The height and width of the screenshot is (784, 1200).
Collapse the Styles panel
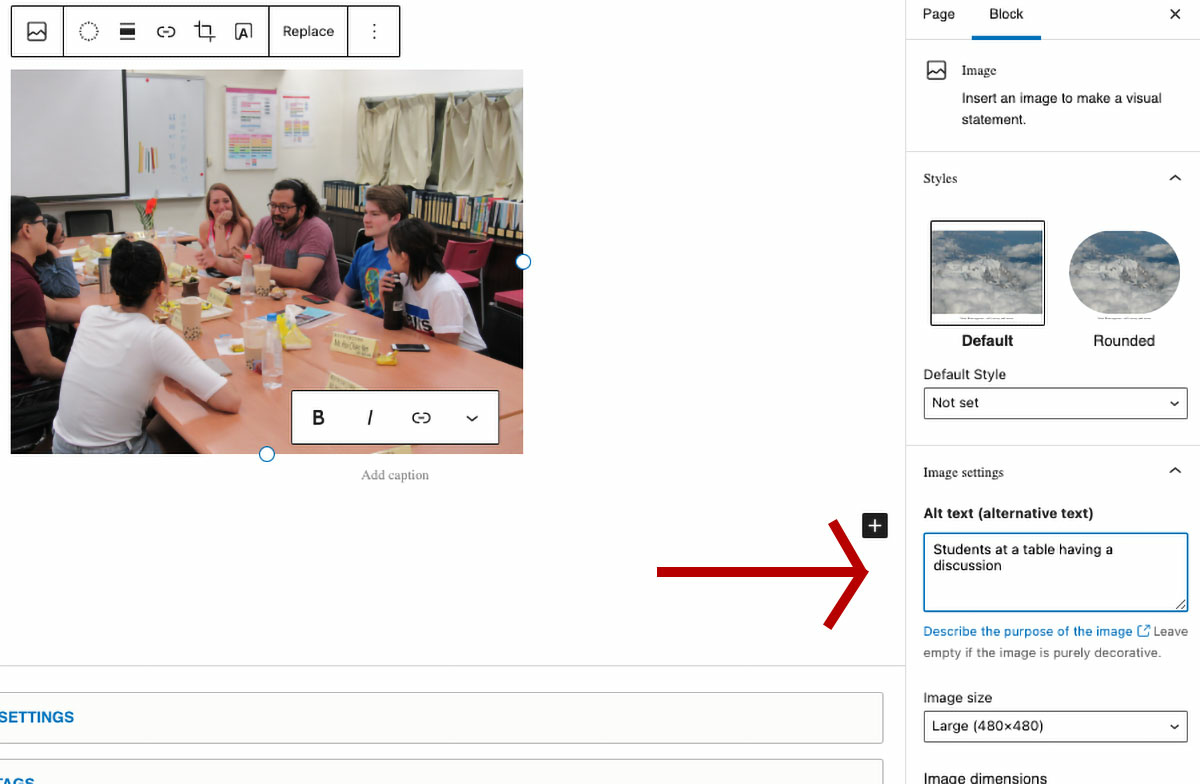point(1175,178)
